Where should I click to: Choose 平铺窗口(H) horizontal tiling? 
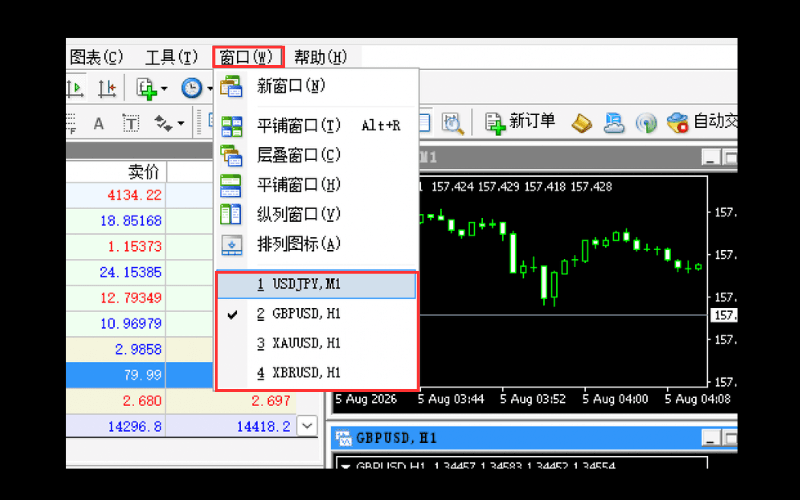click(316, 185)
